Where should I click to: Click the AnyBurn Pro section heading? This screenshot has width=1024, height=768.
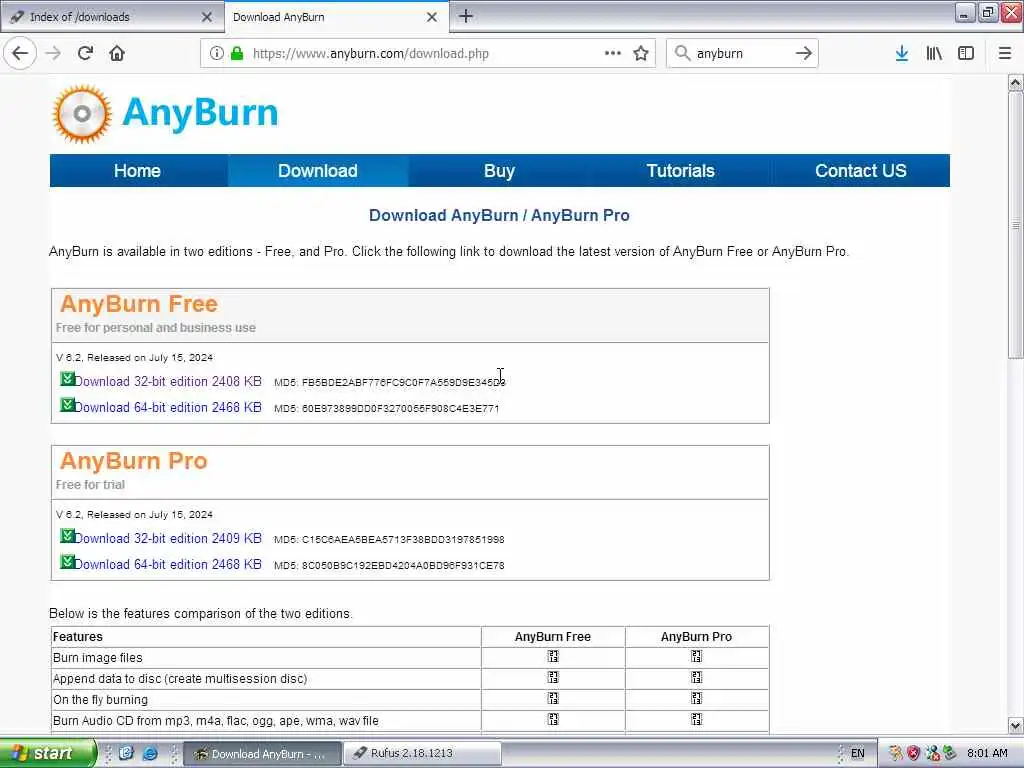(x=133, y=461)
